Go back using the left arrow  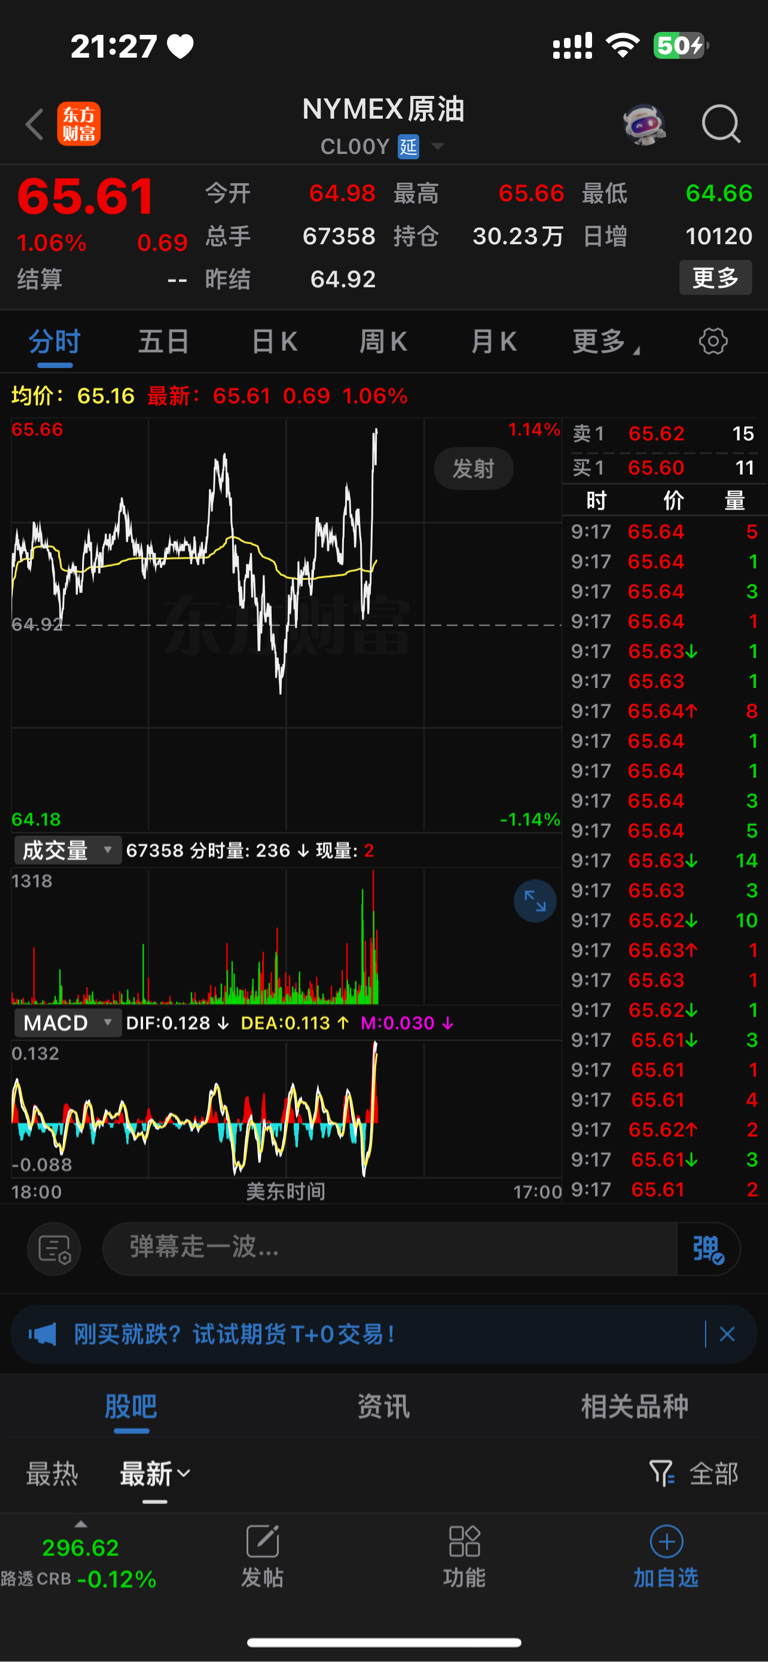pyautogui.click(x=35, y=125)
